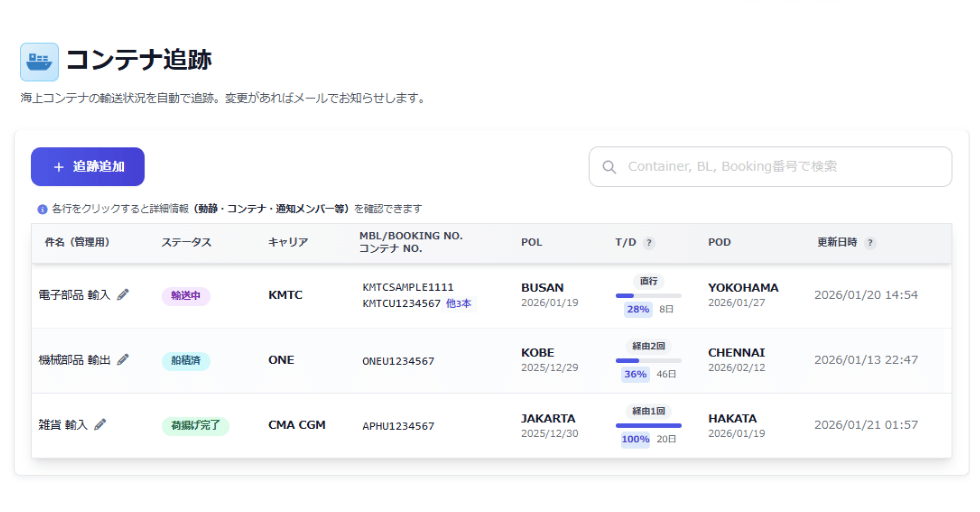Click the POL column header
Screen dimensions: 980x512
click(x=531, y=243)
